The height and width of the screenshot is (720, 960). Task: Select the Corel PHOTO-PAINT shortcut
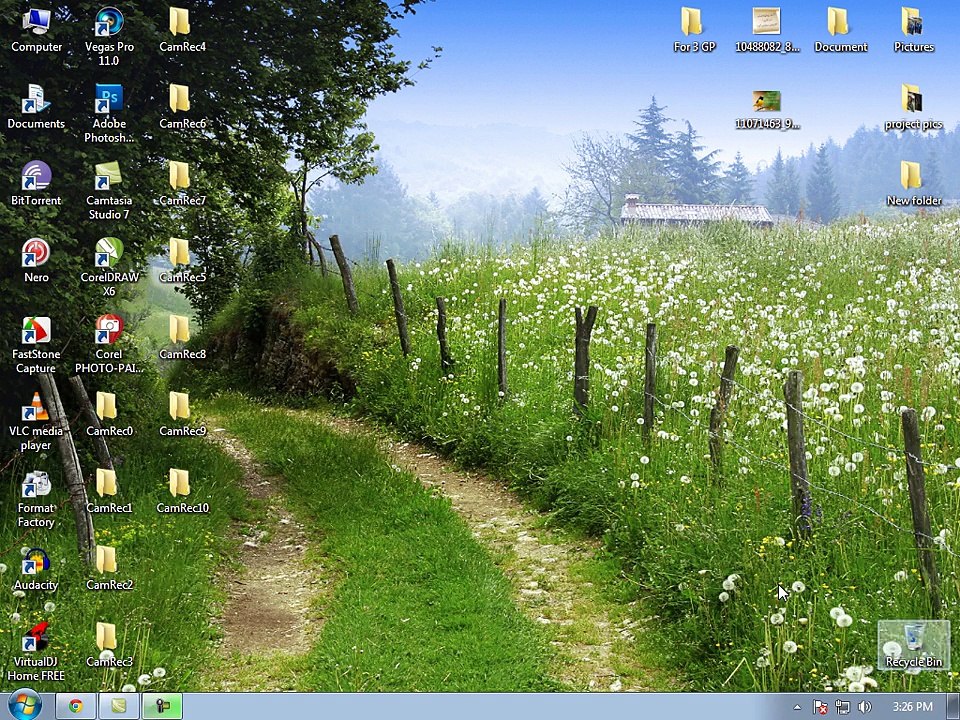click(109, 345)
